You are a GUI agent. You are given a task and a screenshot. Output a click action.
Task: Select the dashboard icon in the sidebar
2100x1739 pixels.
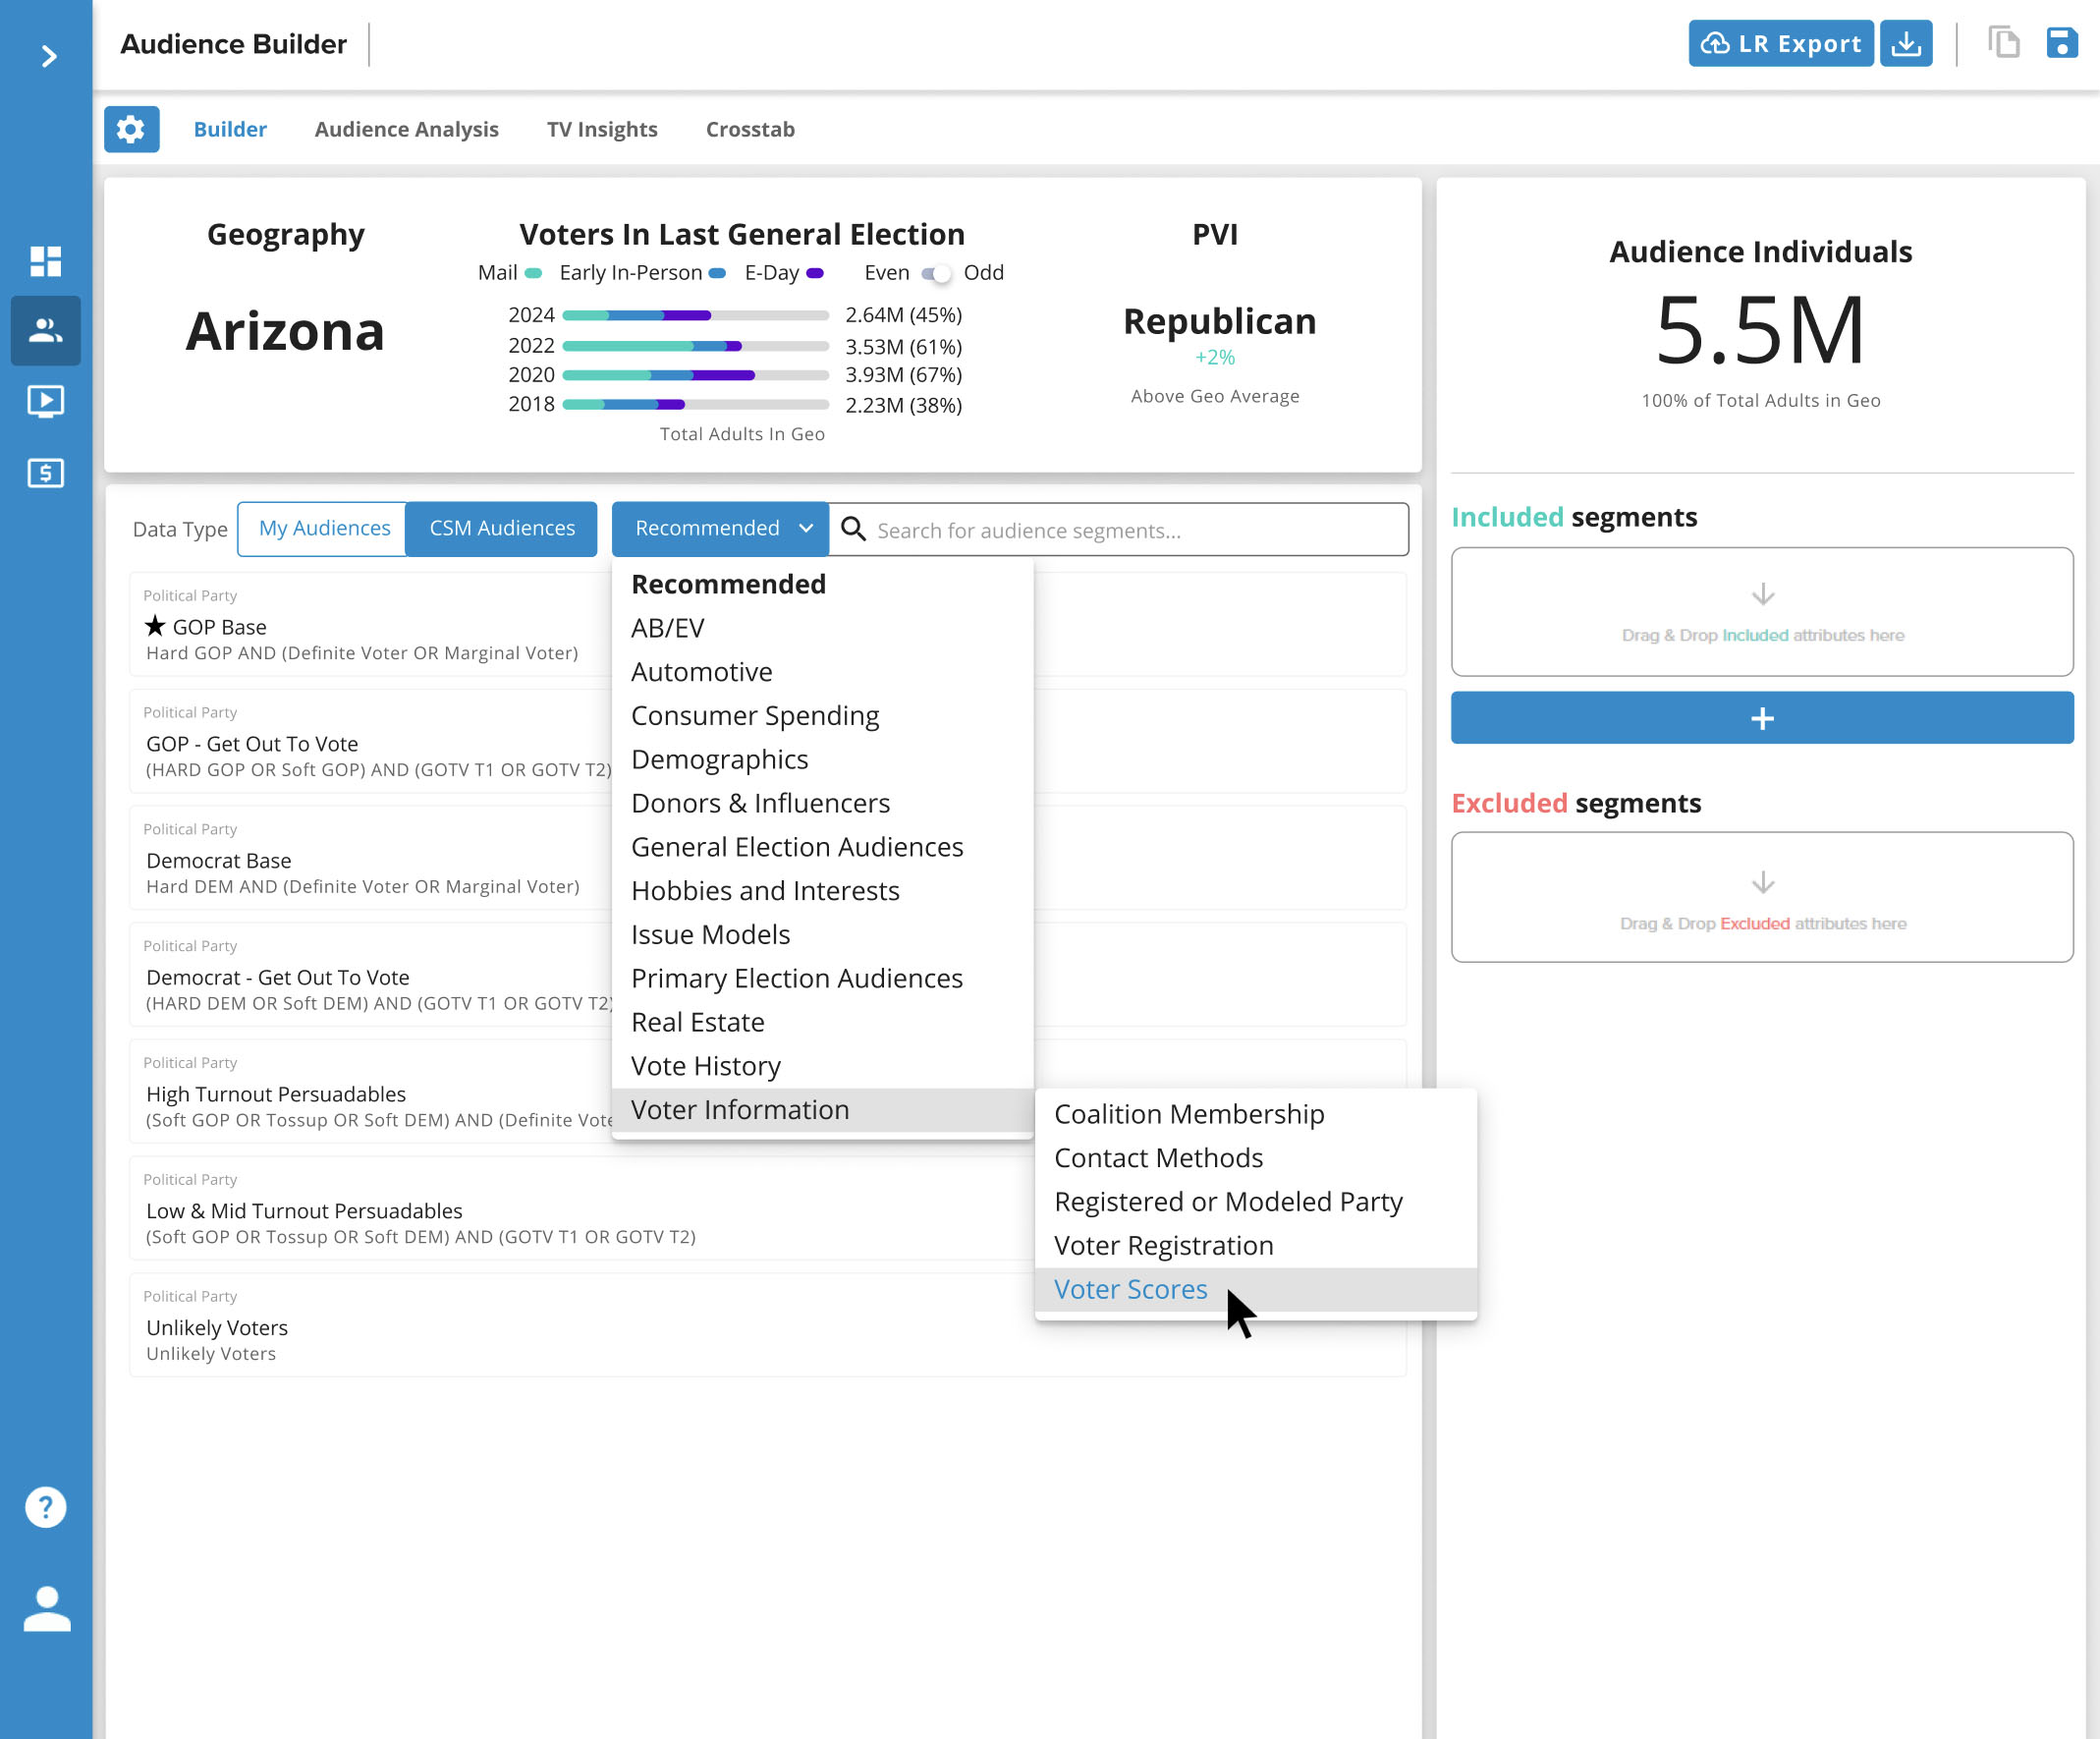click(x=46, y=262)
